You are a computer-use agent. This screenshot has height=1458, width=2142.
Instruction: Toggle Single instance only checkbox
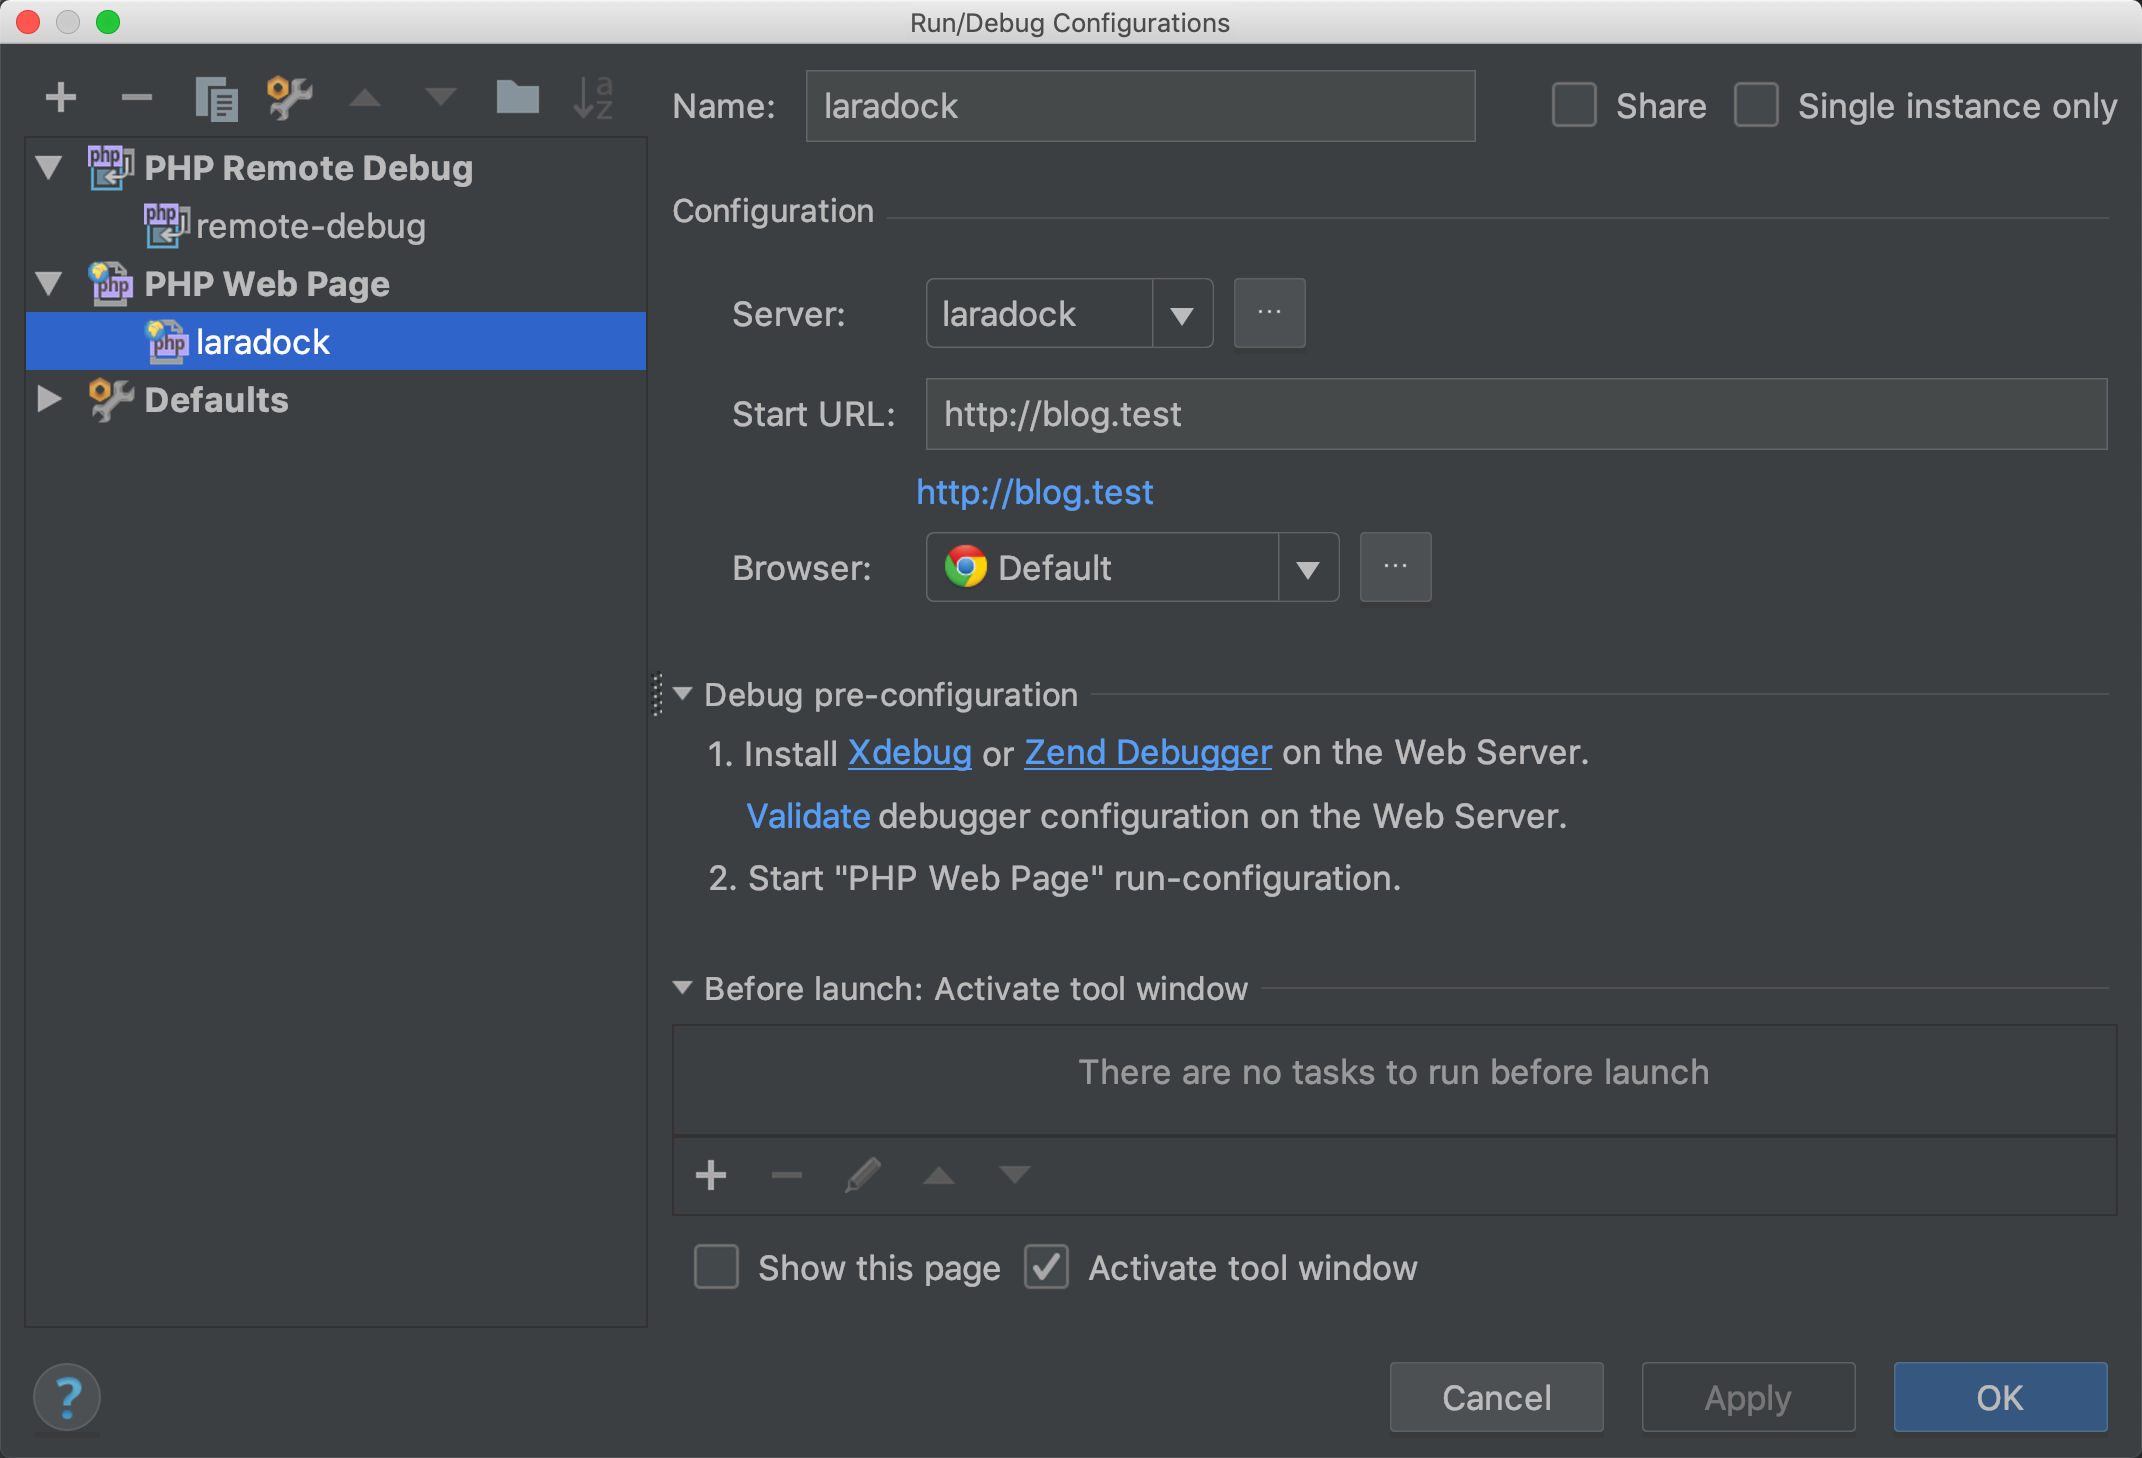click(1756, 106)
